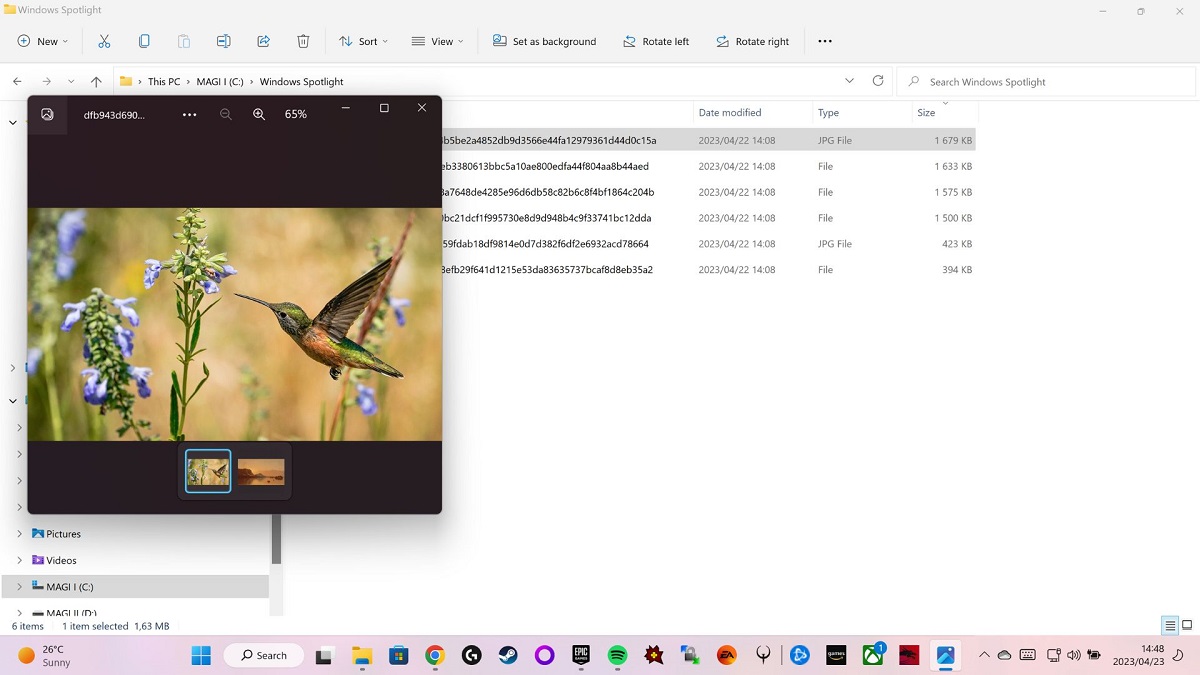Share the selected image

point(263,41)
